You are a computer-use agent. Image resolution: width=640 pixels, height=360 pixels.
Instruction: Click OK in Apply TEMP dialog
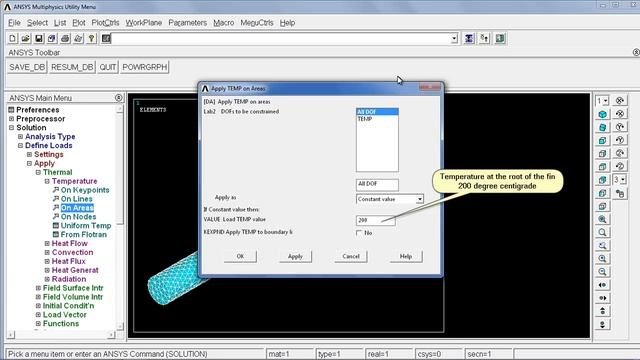click(x=240, y=256)
